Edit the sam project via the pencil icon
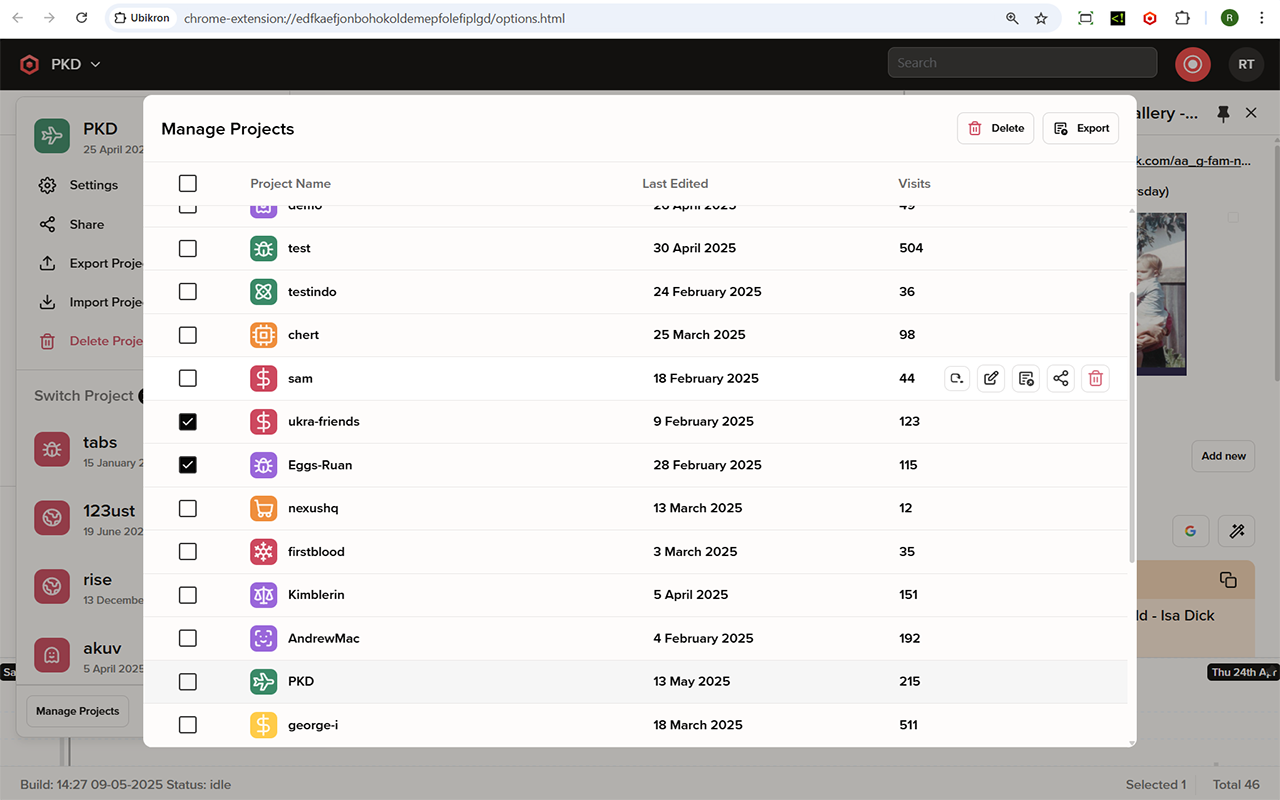The image size is (1280, 800). [x=990, y=378]
